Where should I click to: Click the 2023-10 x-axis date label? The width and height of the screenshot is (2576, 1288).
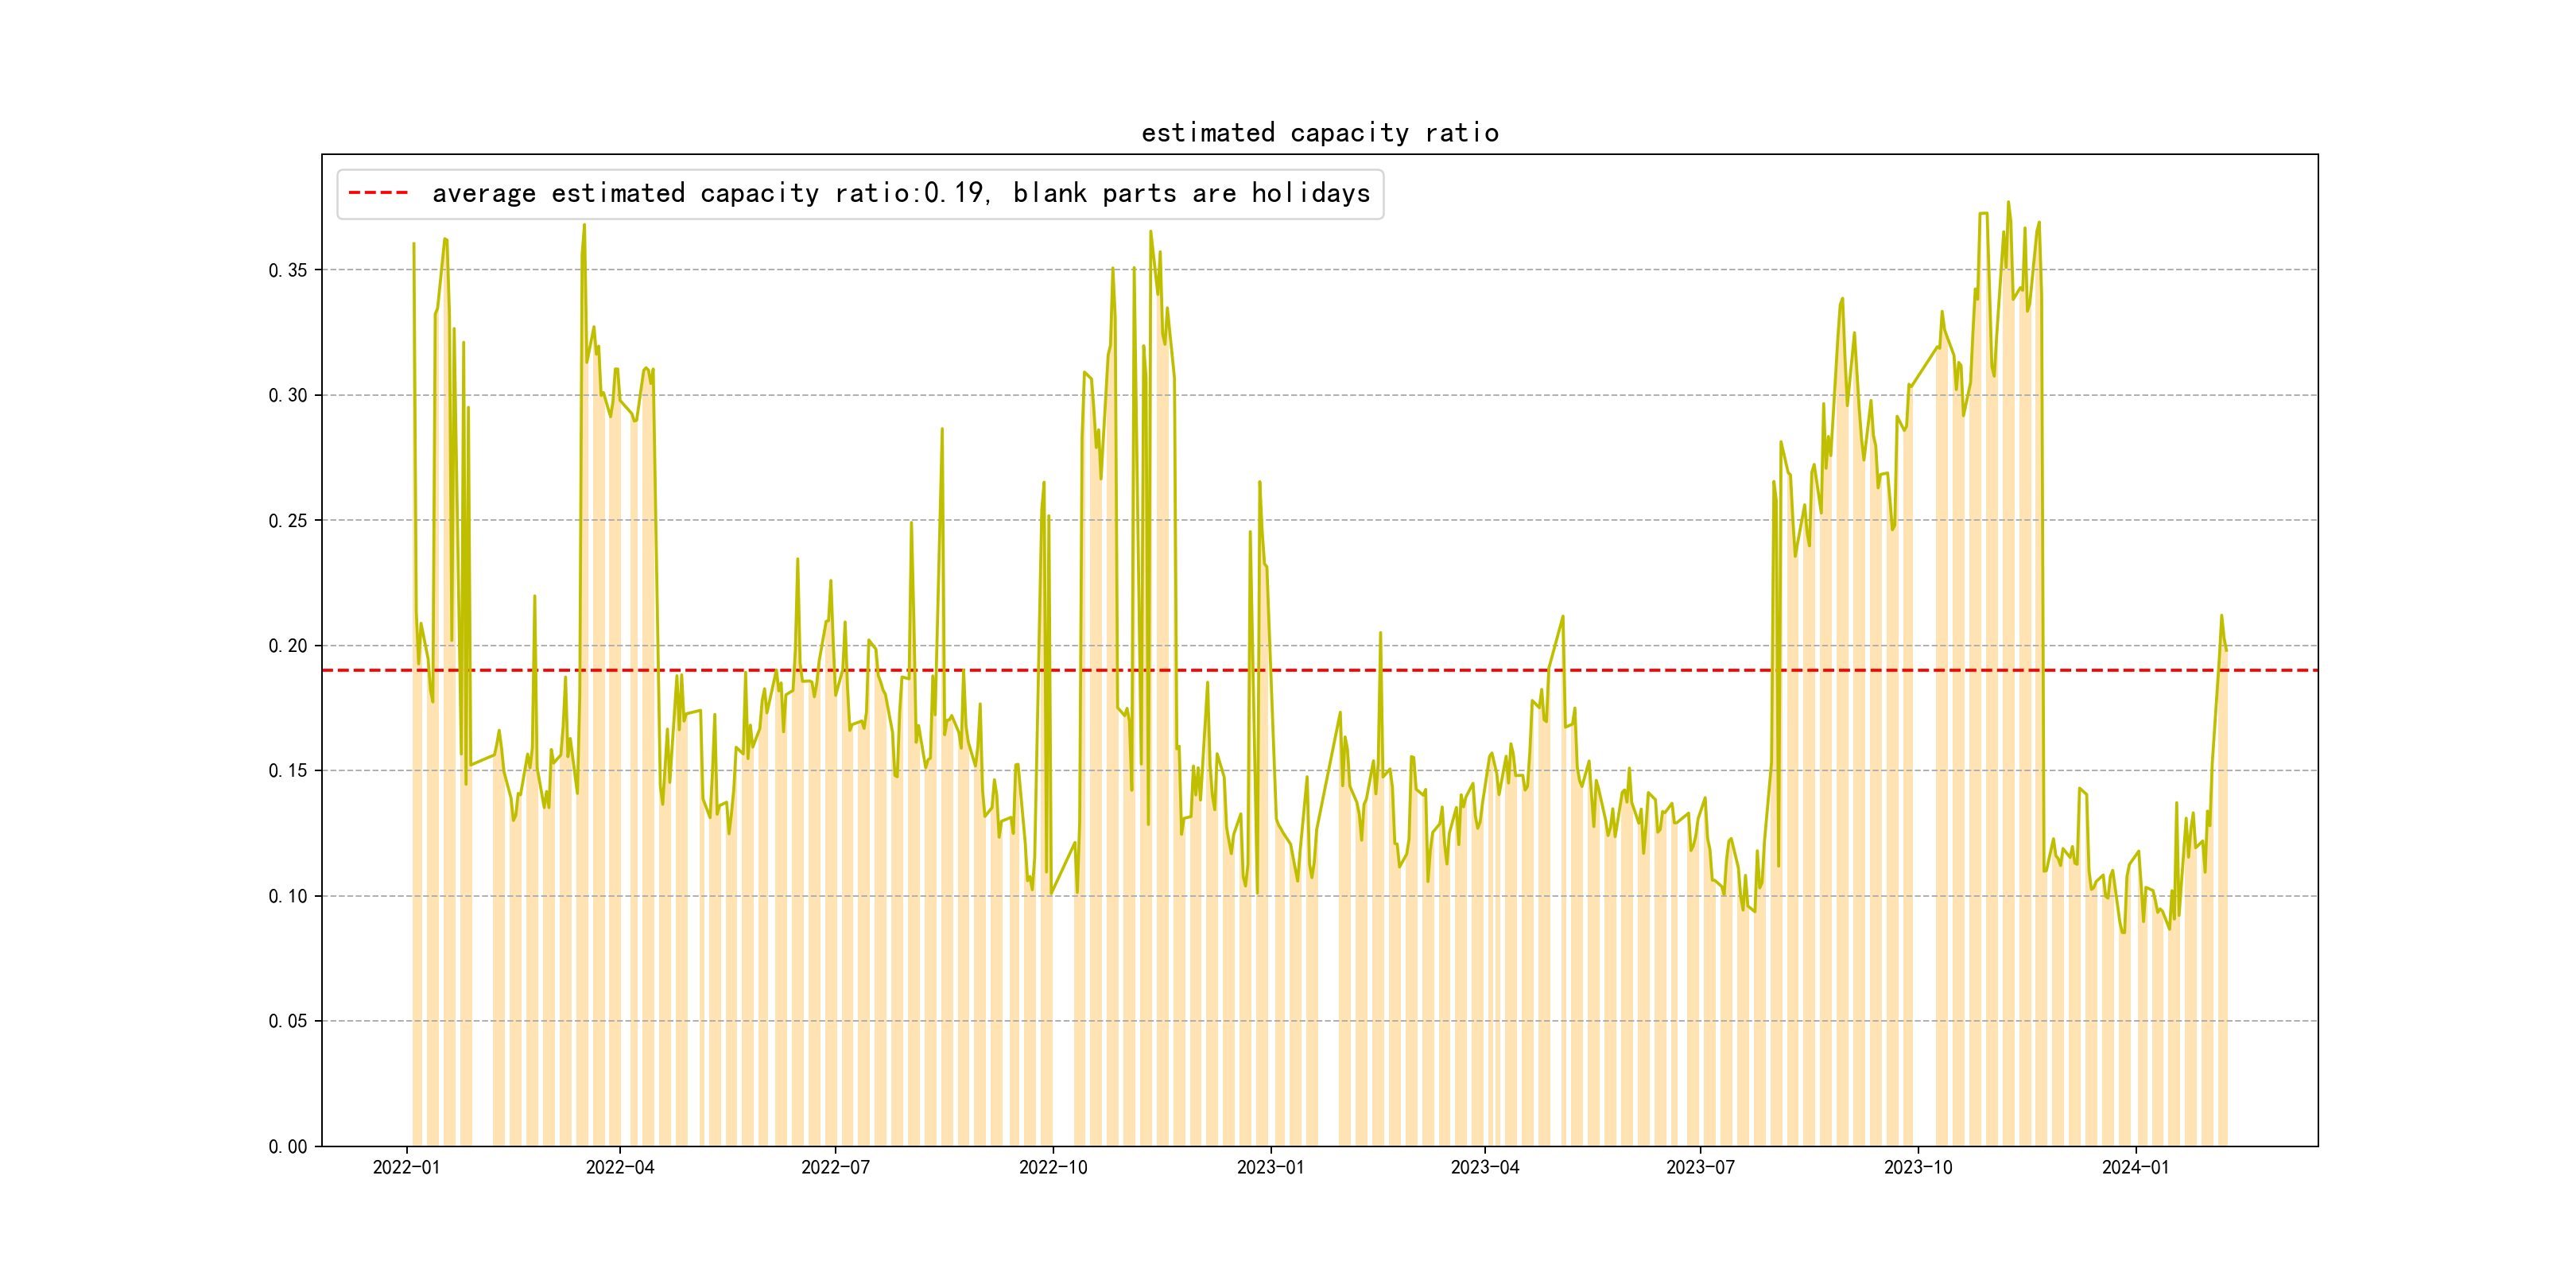tap(1917, 1168)
